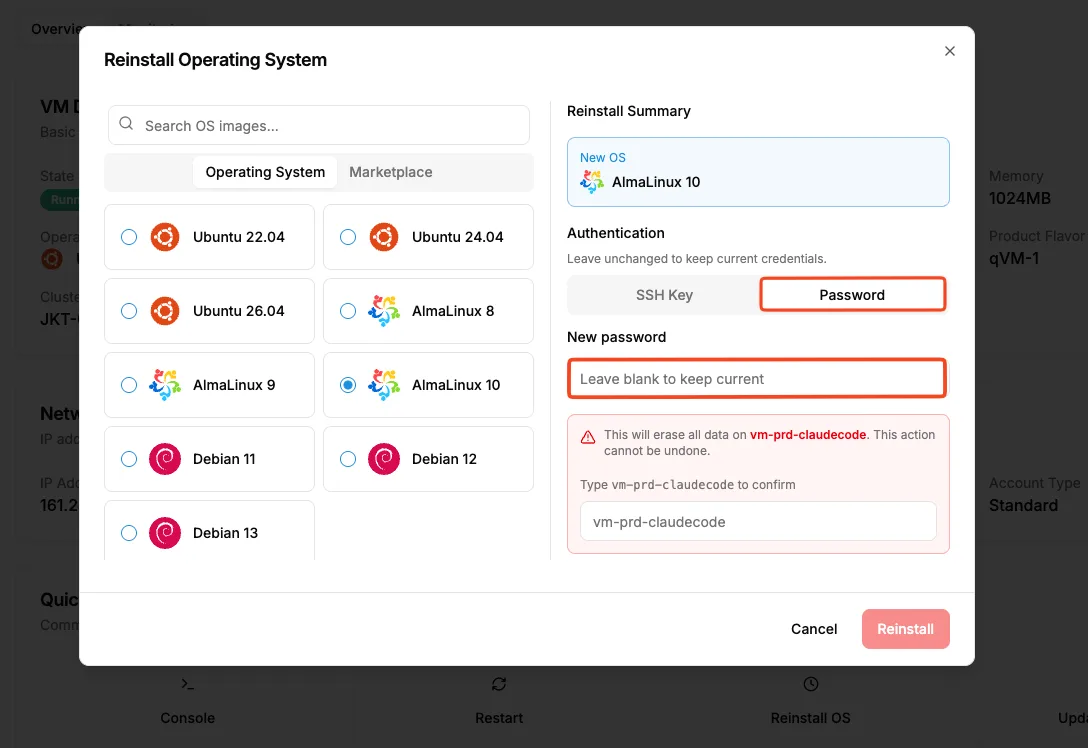Click the AlmaLinux 9 logo icon
1088x748 pixels.
[x=165, y=385]
